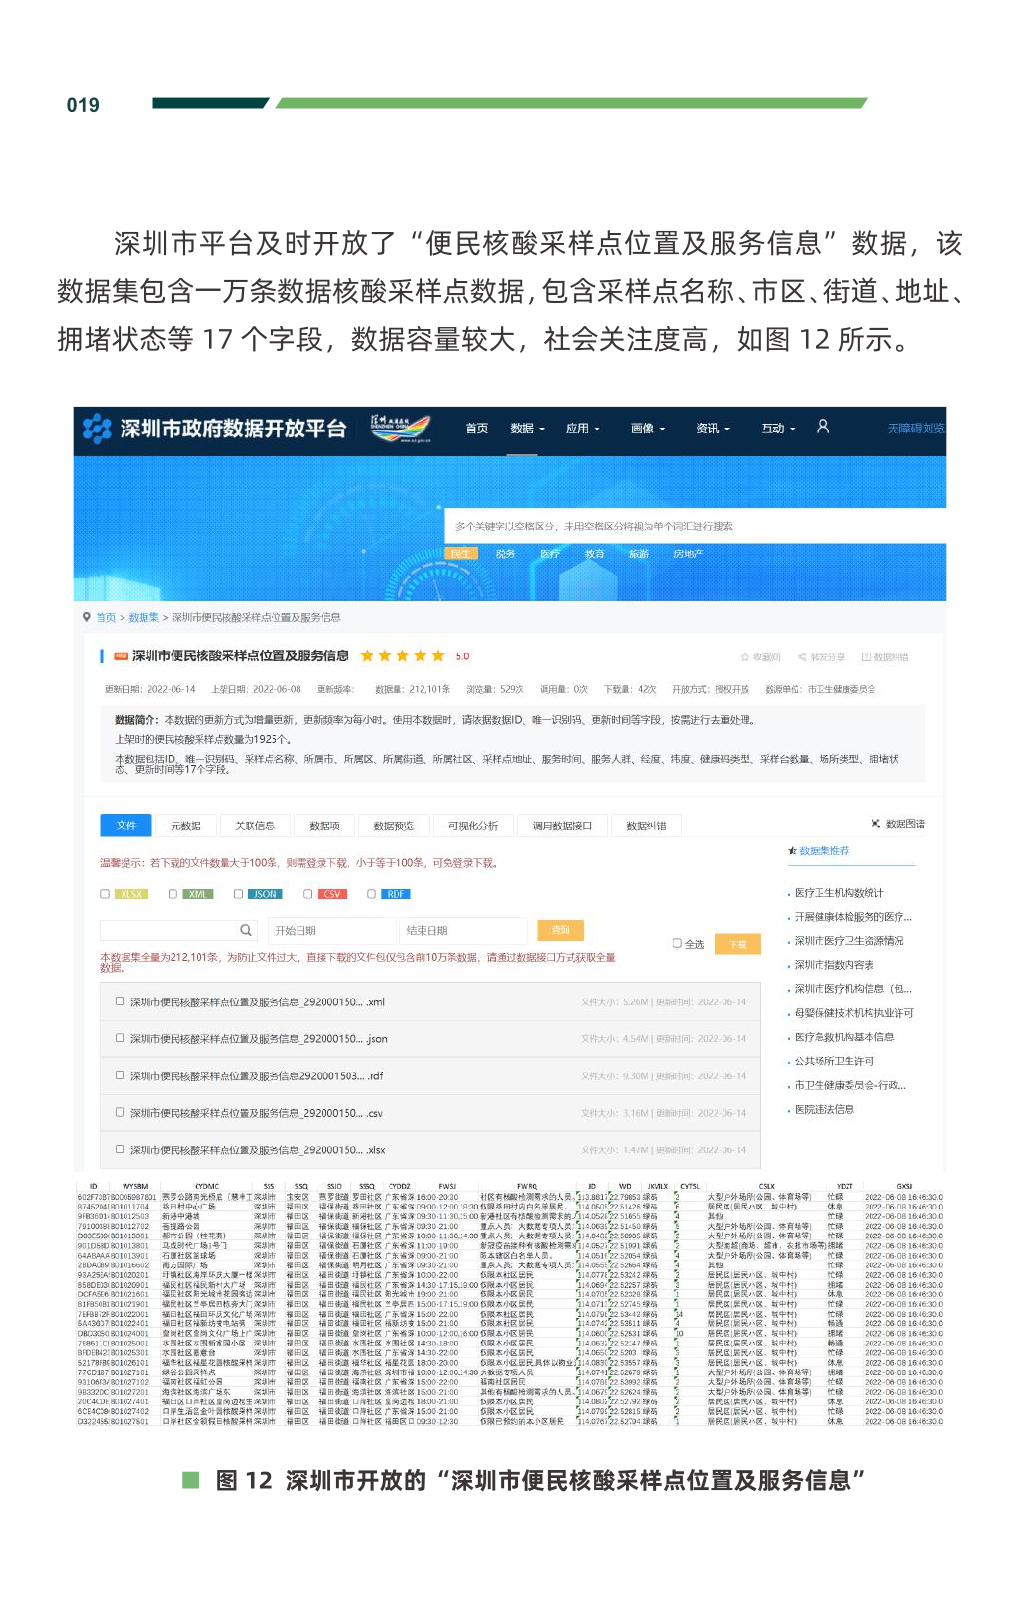Click the 转发分享 share icon

point(802,658)
